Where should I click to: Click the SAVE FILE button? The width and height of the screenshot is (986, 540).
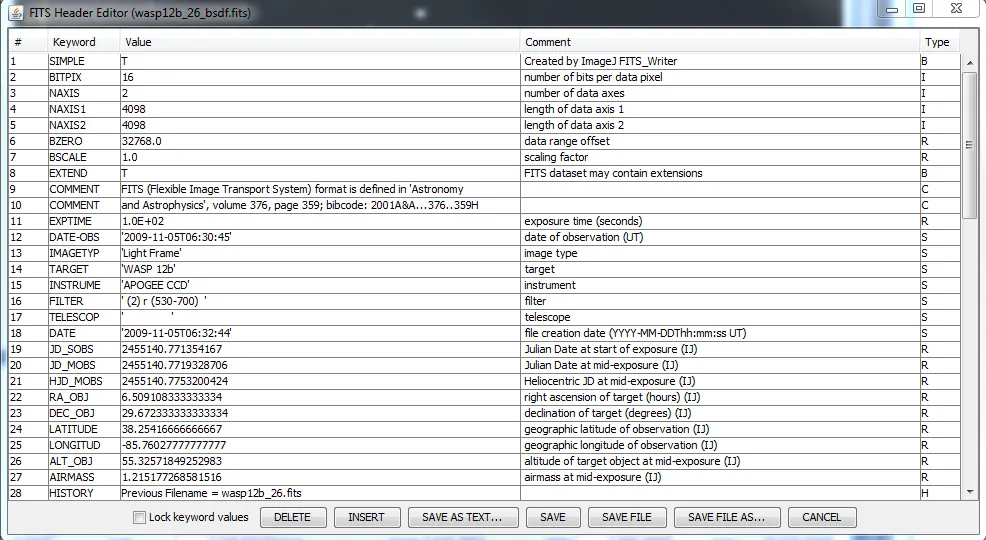pos(627,517)
